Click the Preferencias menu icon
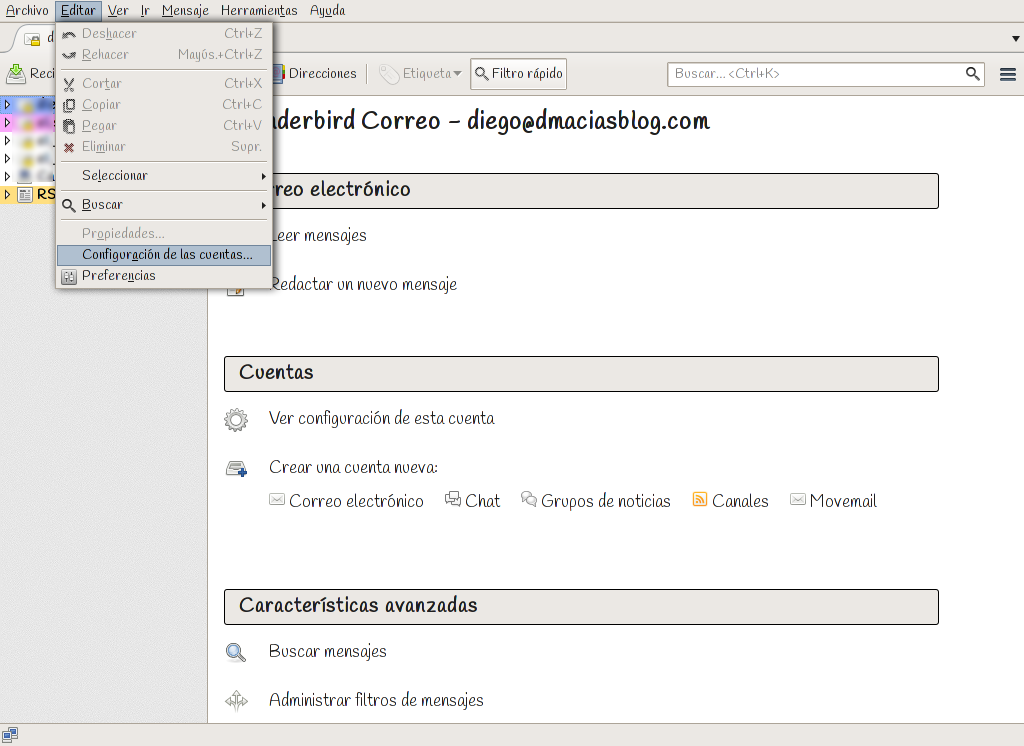Viewport: 1024px width, 746px height. [x=69, y=277]
